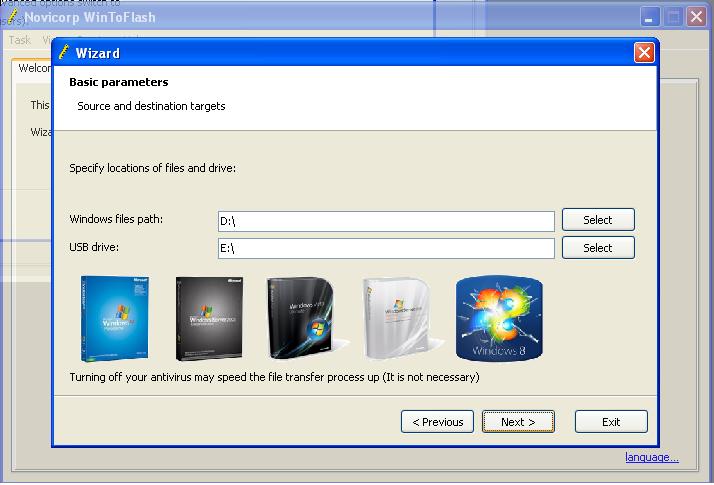Click the 'Basic parameters' heading

119,82
